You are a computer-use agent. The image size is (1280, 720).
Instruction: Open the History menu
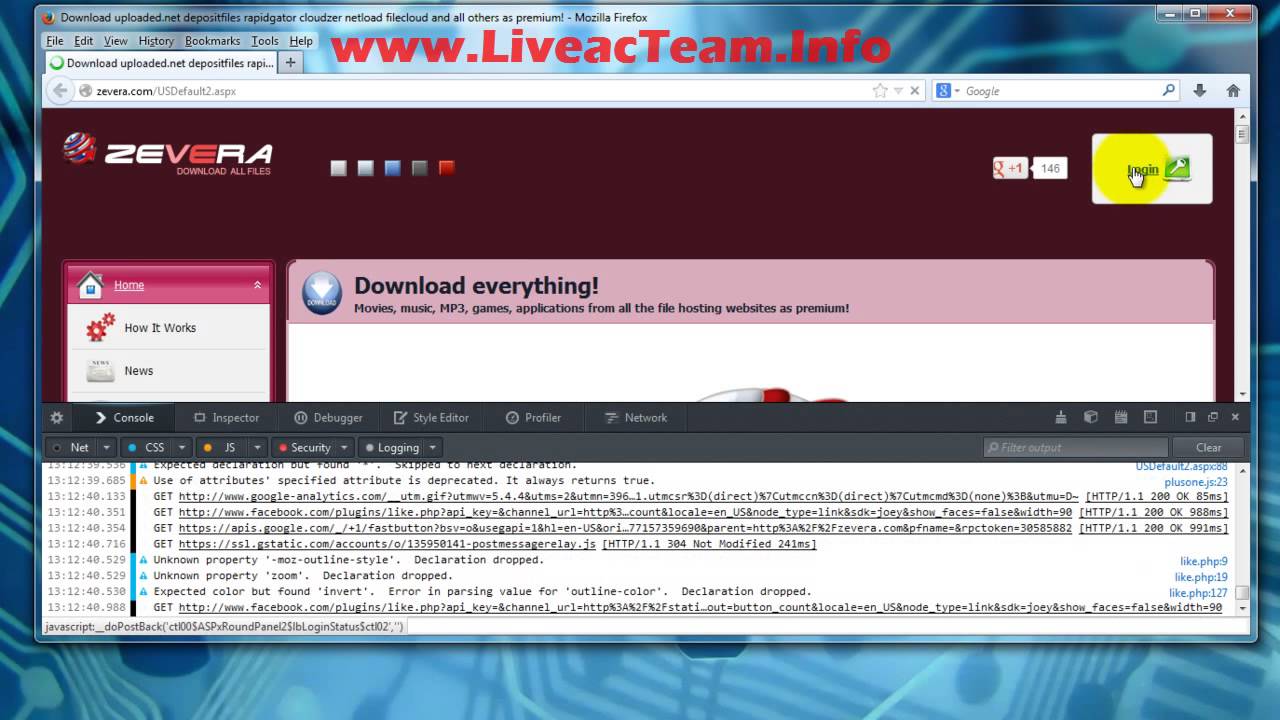coord(156,41)
